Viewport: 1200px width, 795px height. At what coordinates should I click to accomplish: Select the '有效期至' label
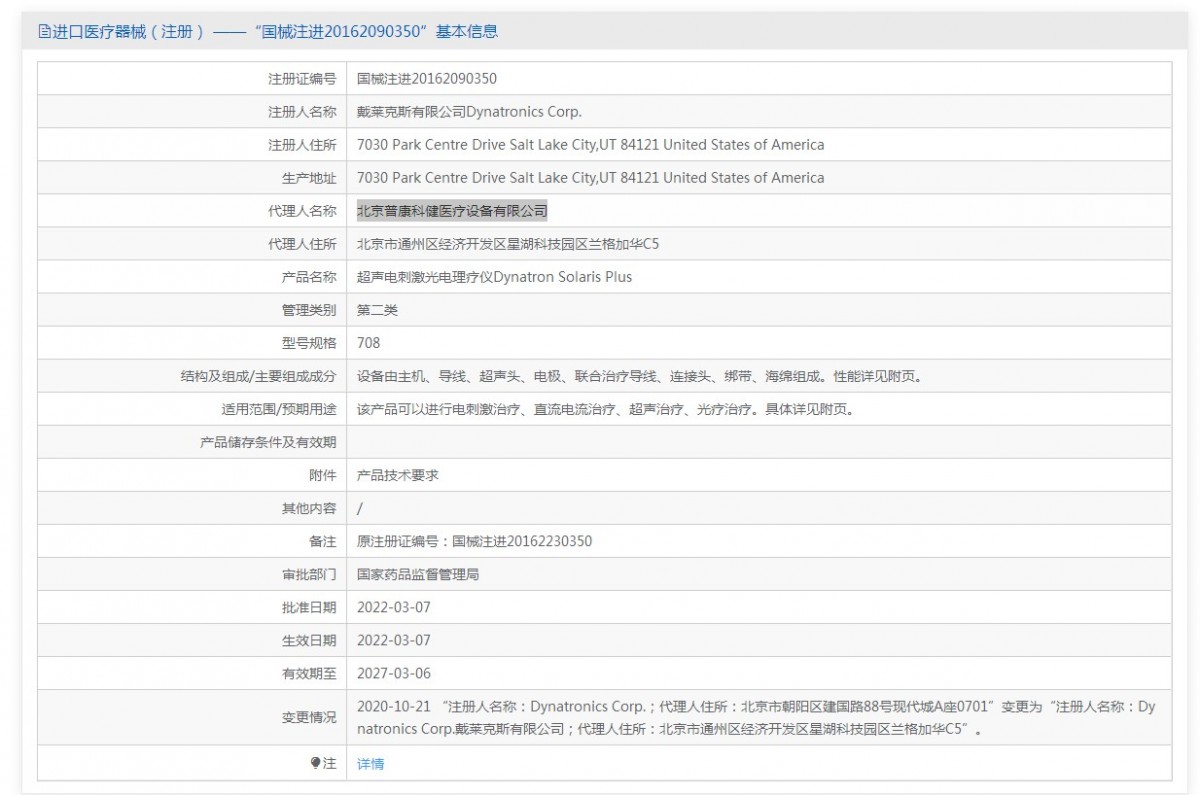point(309,673)
